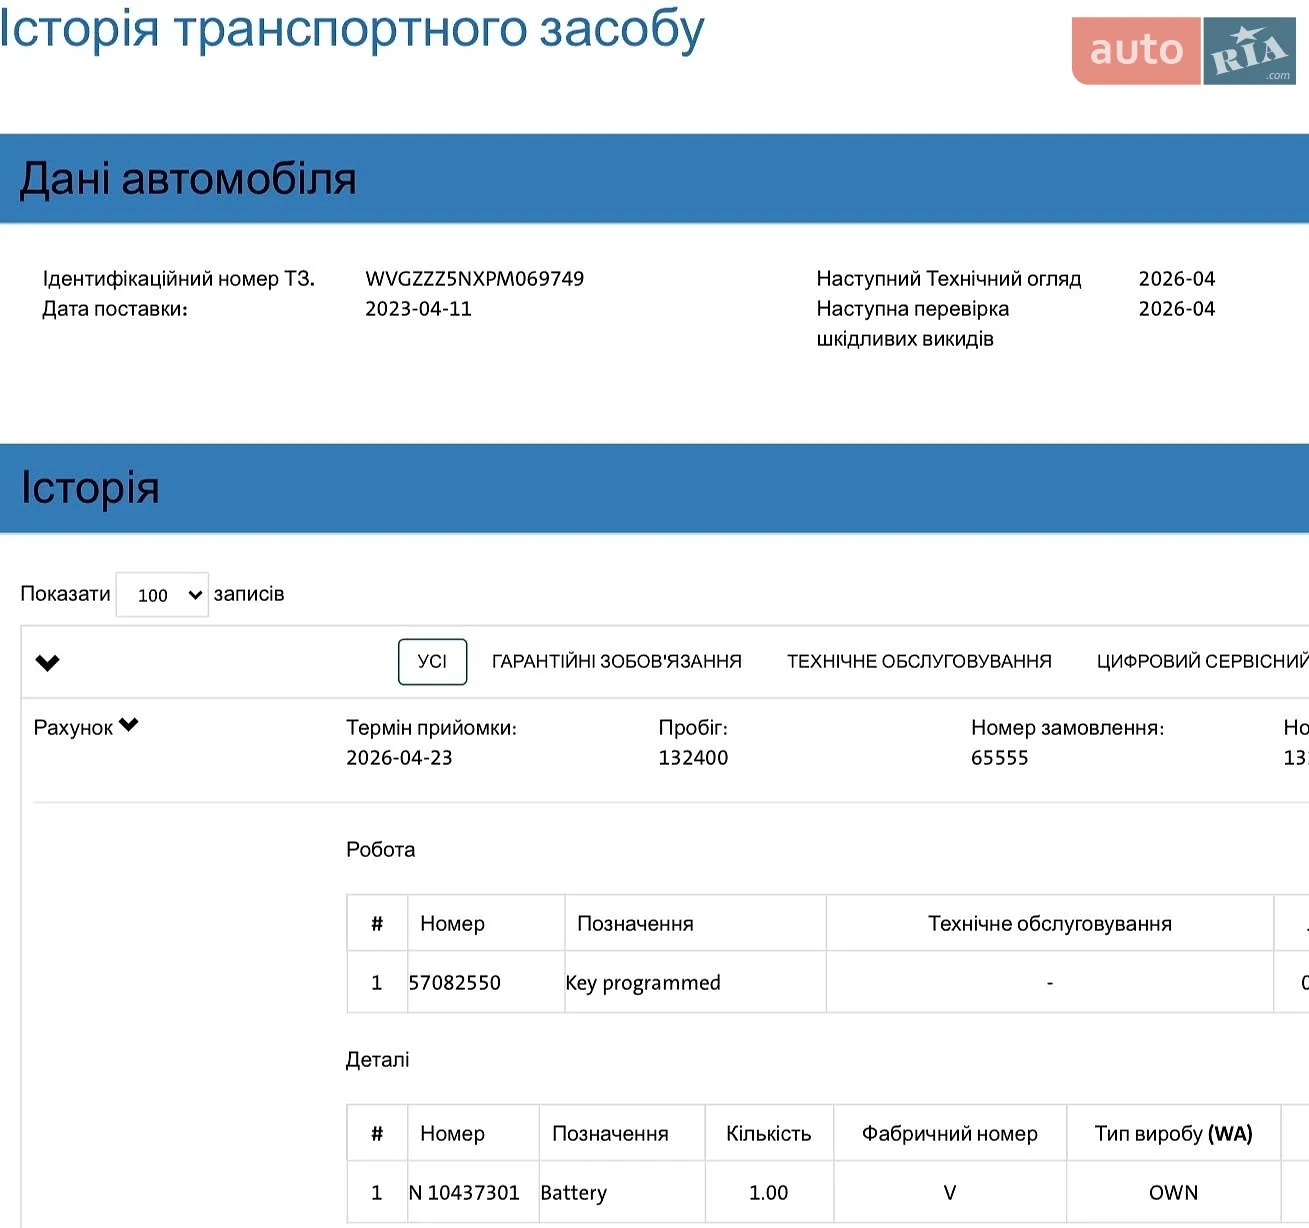This screenshot has height=1228, width=1309.
Task: Select the УСІ filter tab
Action: [x=432, y=662]
